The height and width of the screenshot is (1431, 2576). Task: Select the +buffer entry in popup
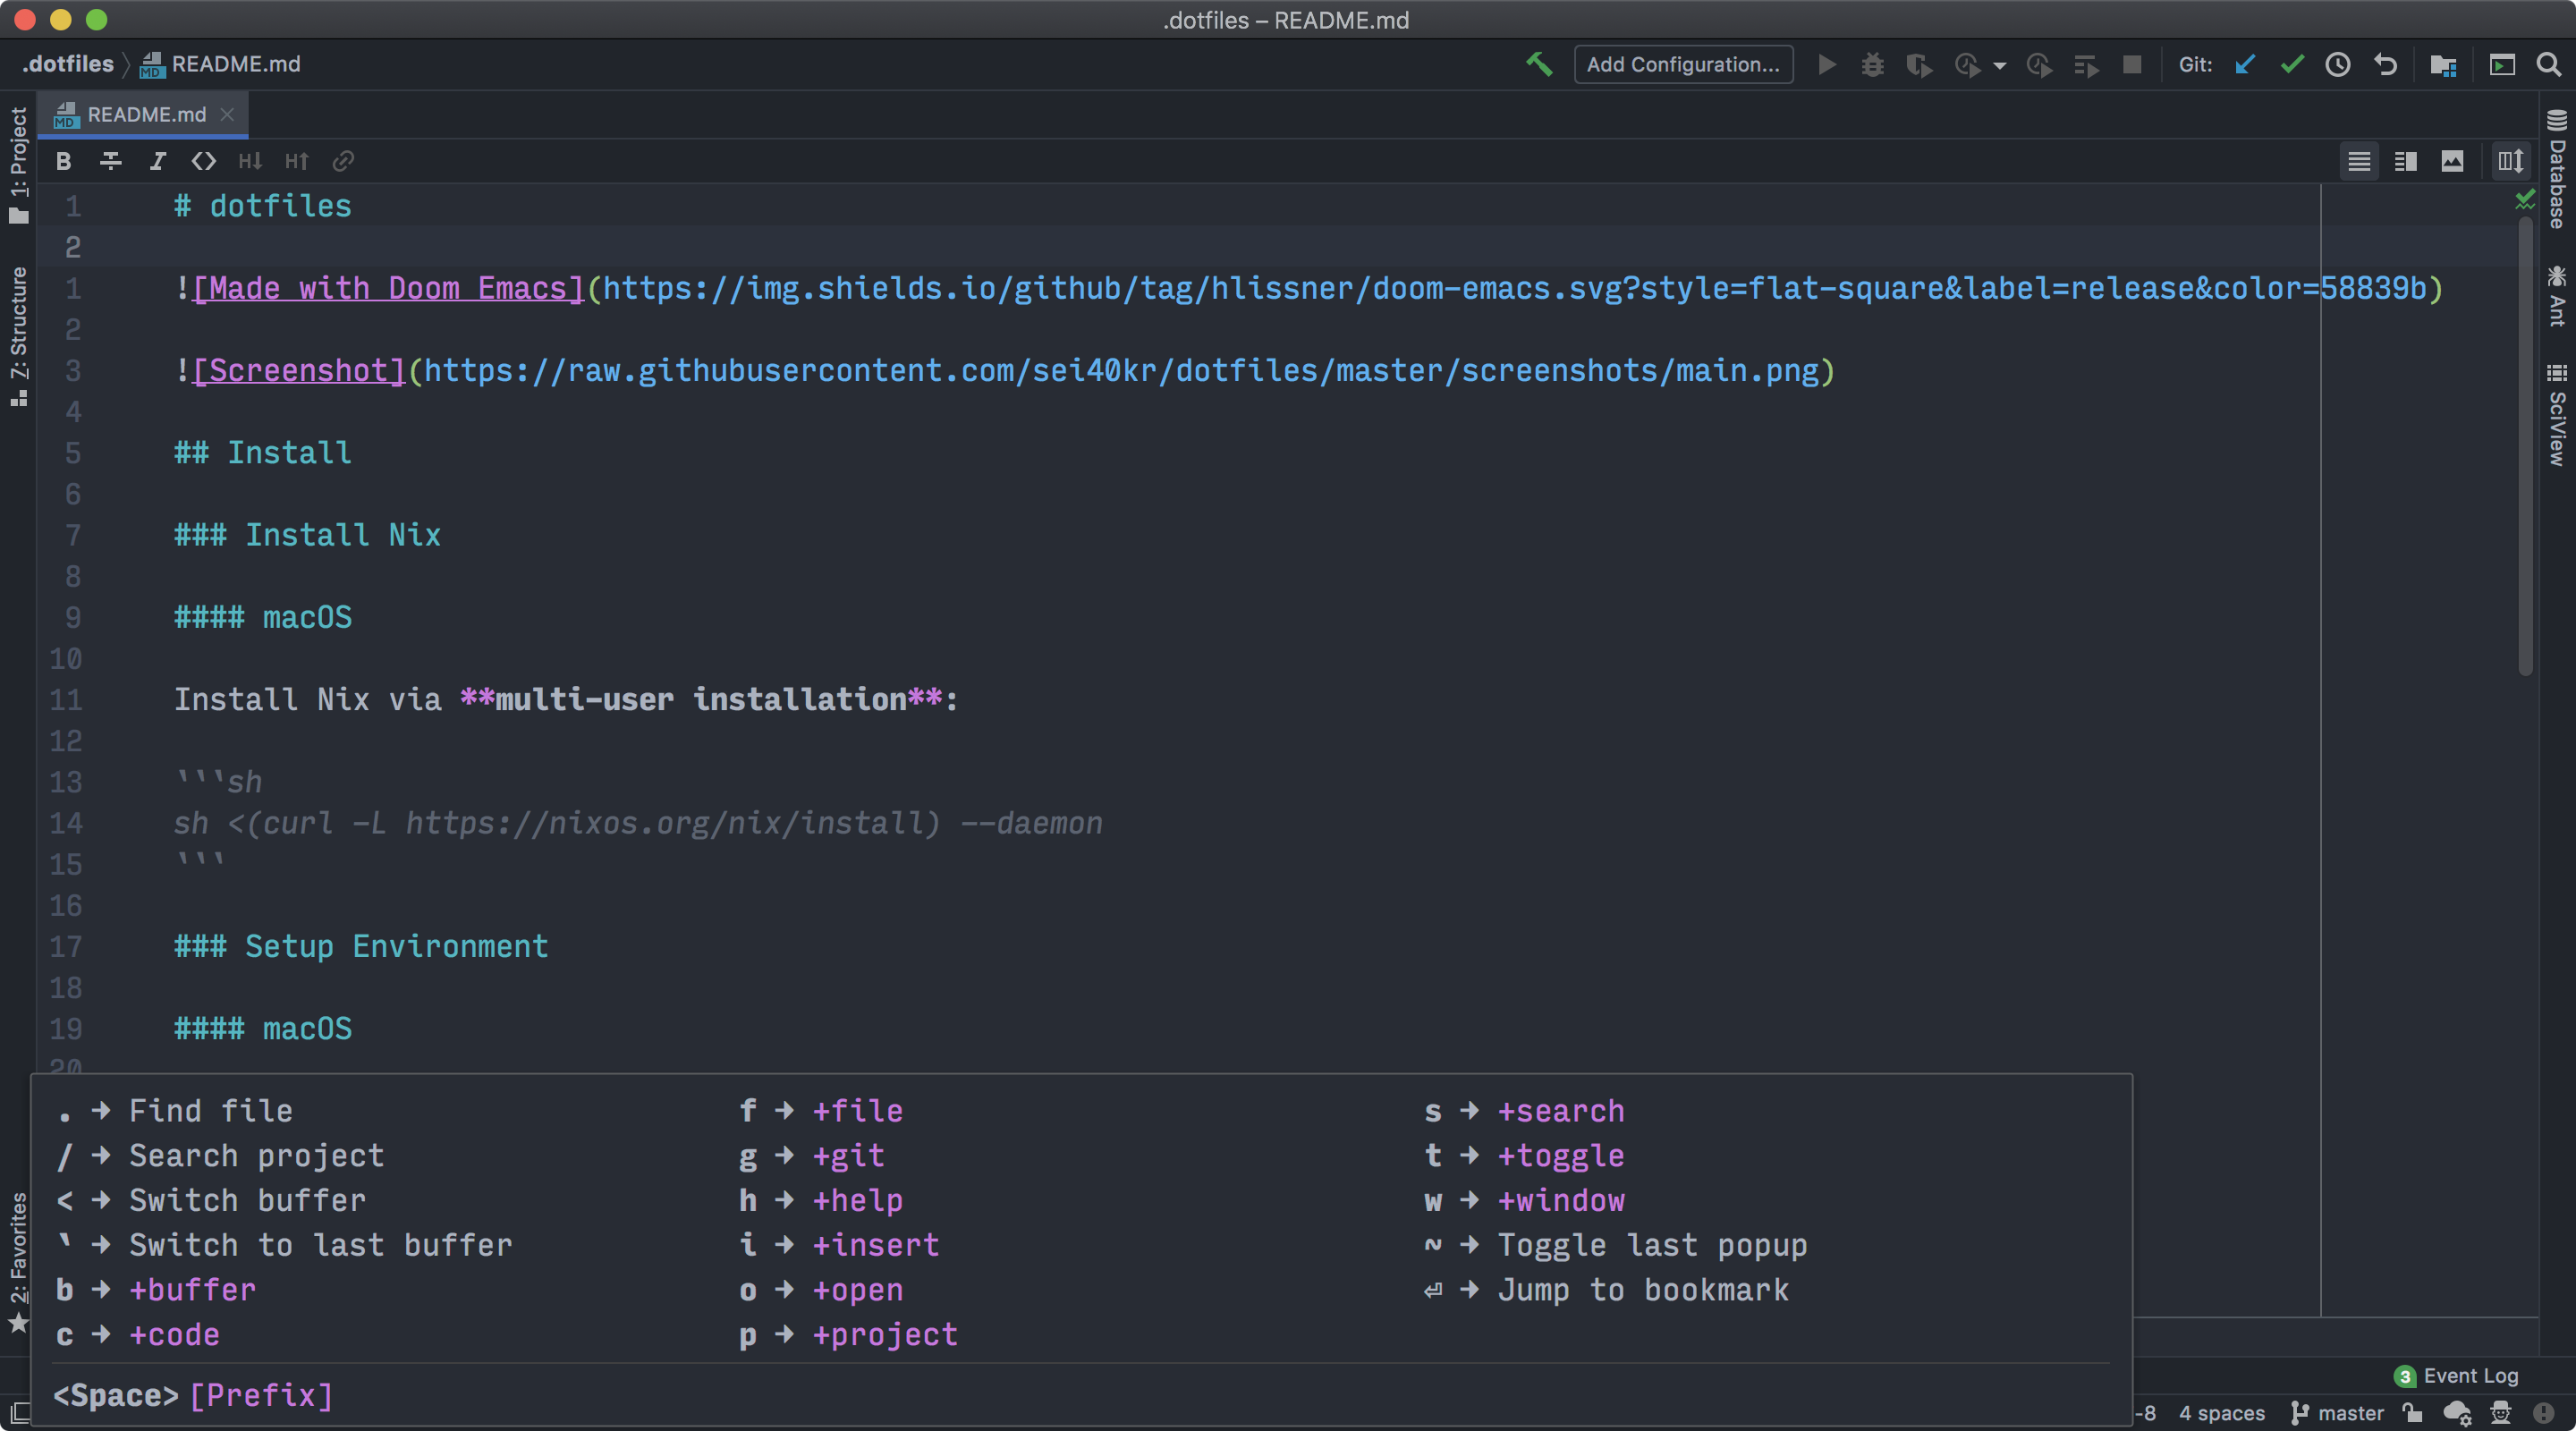click(x=156, y=1290)
